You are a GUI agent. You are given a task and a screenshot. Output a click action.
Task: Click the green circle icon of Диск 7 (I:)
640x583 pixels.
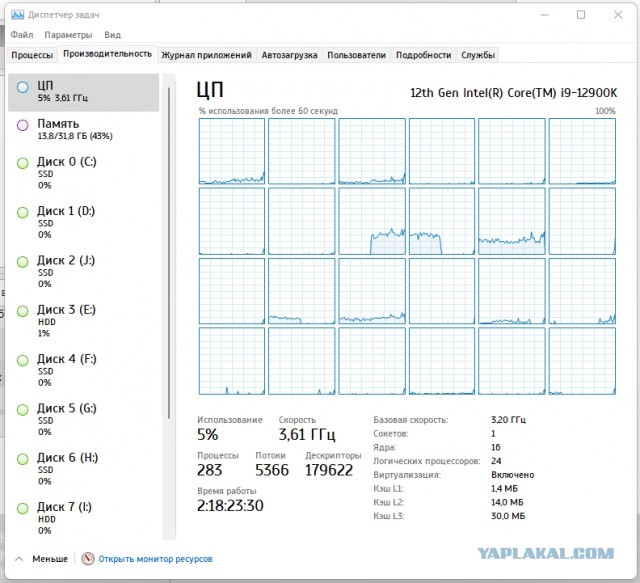(x=22, y=509)
